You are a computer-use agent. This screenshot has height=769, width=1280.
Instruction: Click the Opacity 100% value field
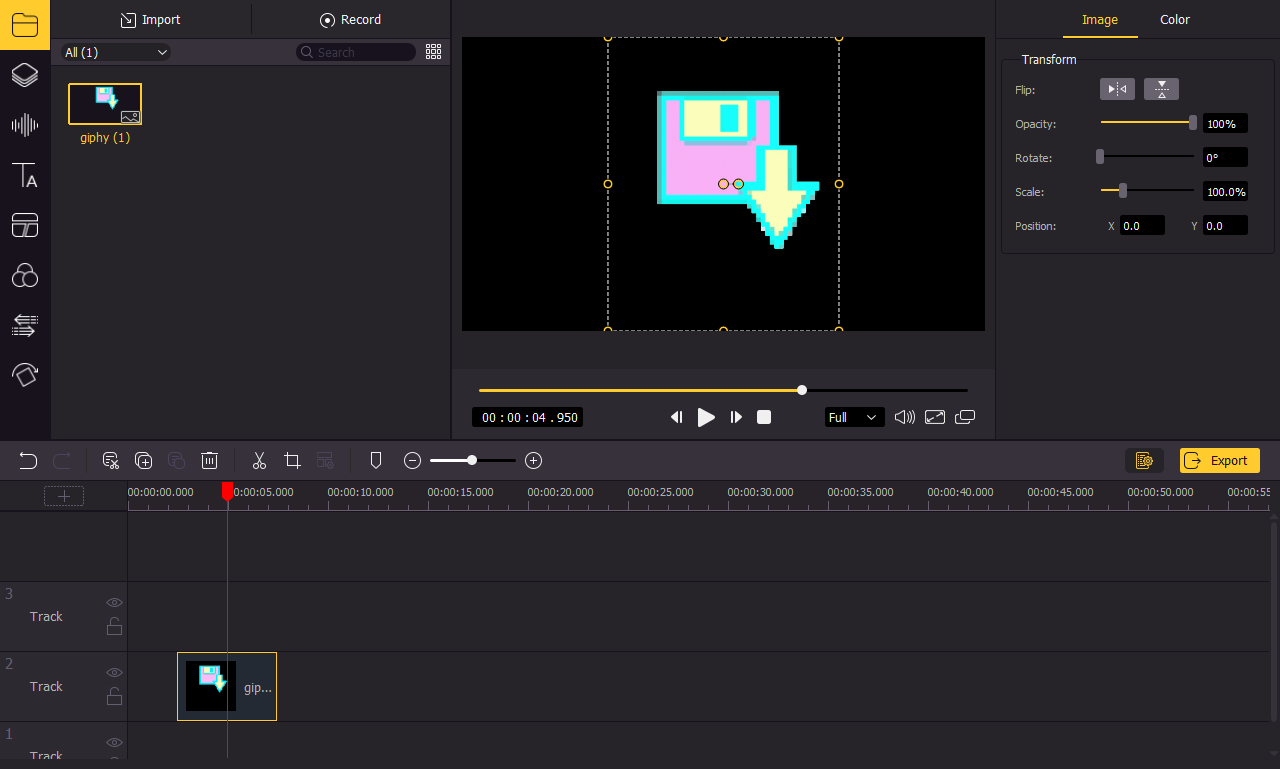[1225, 124]
